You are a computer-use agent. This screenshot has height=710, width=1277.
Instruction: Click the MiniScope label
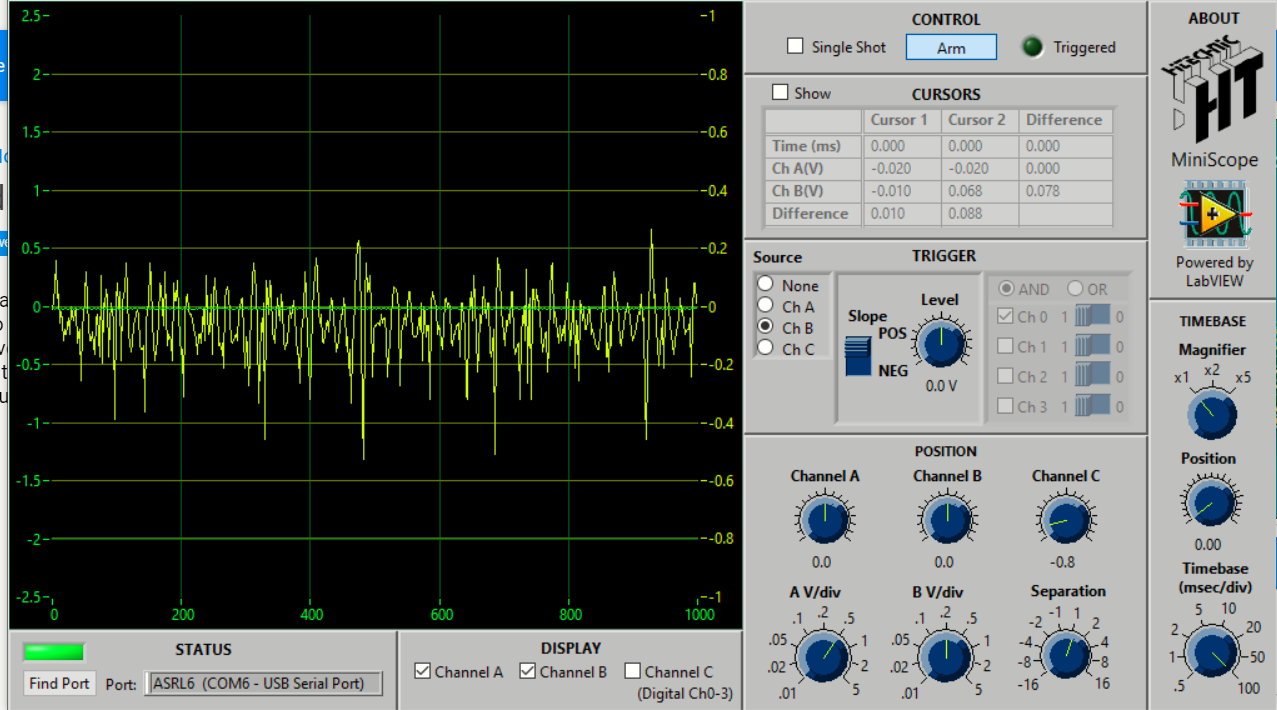[1214, 160]
